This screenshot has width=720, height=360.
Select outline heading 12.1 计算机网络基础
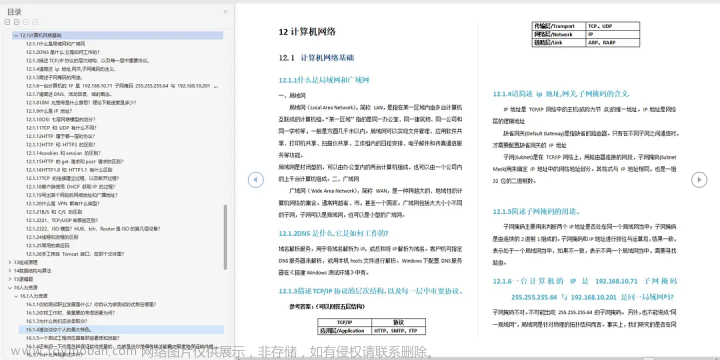point(40,35)
